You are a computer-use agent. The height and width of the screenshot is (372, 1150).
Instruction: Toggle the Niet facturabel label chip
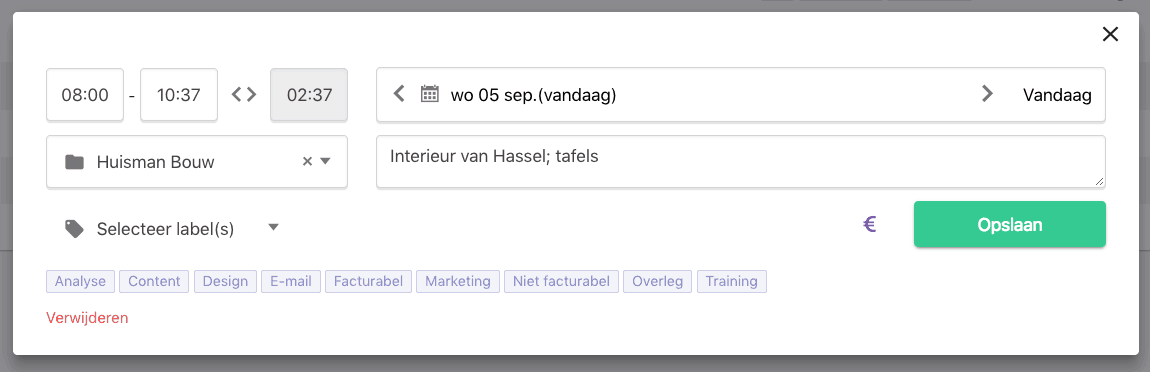point(561,281)
